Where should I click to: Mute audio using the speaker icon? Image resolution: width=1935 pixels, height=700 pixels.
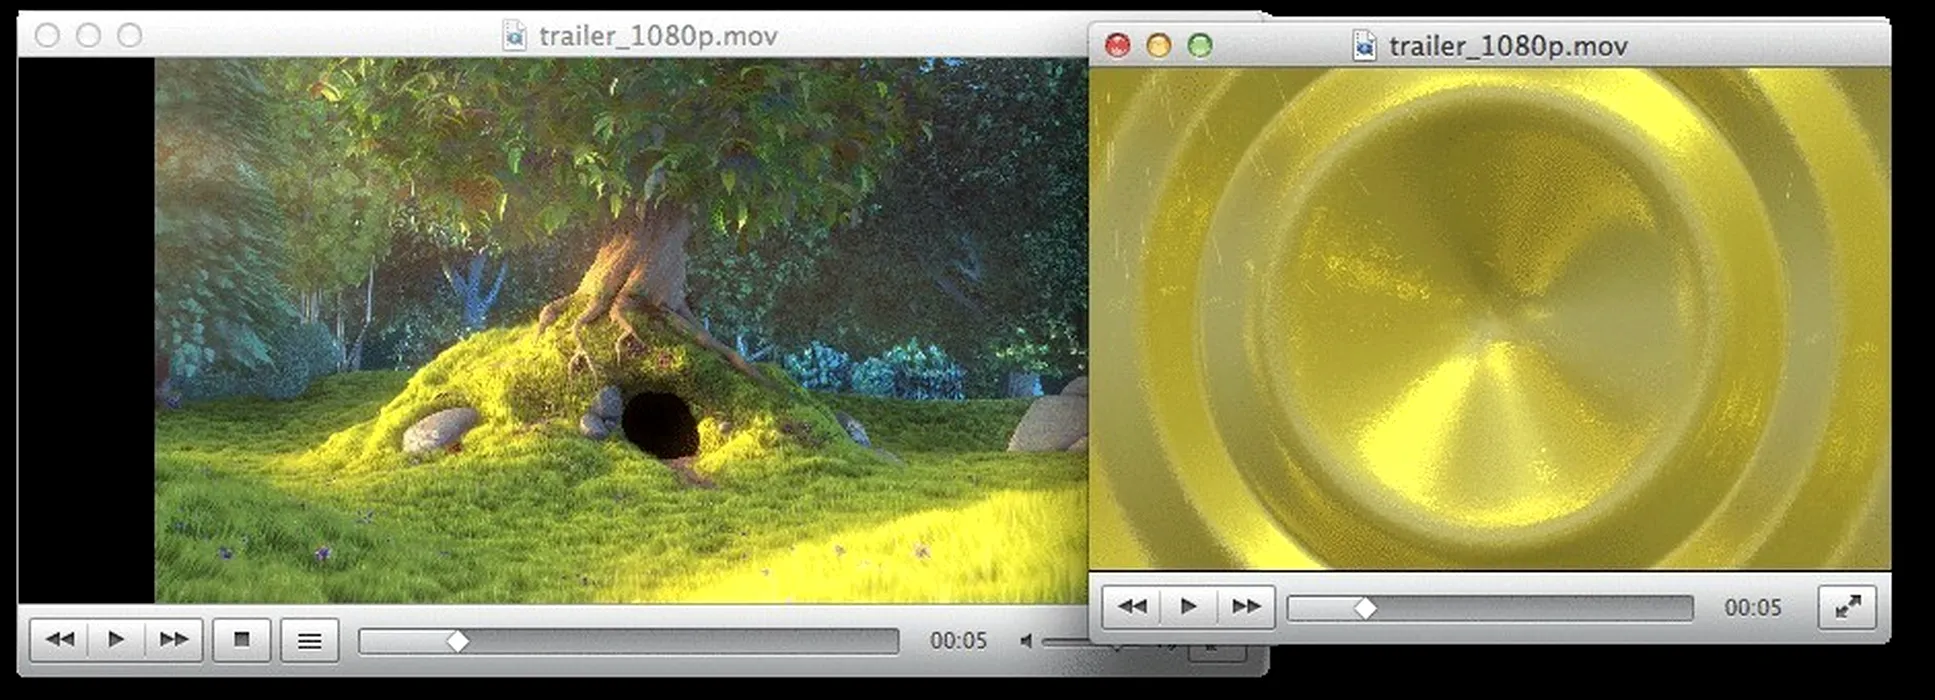tap(1026, 641)
